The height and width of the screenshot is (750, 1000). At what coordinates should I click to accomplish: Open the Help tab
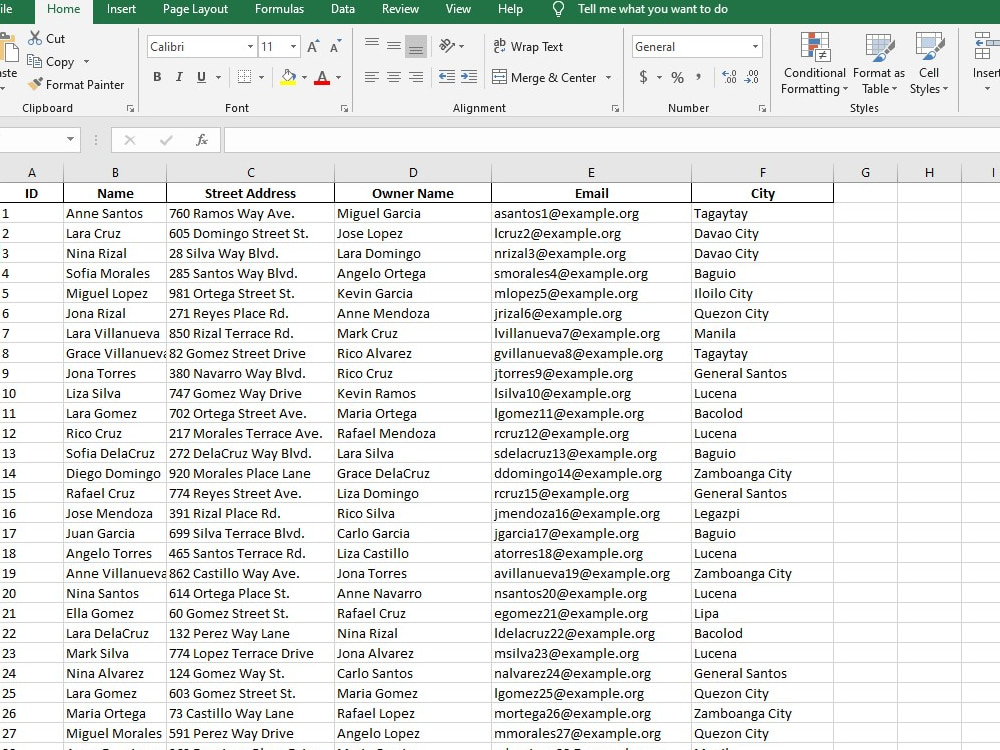pos(510,9)
